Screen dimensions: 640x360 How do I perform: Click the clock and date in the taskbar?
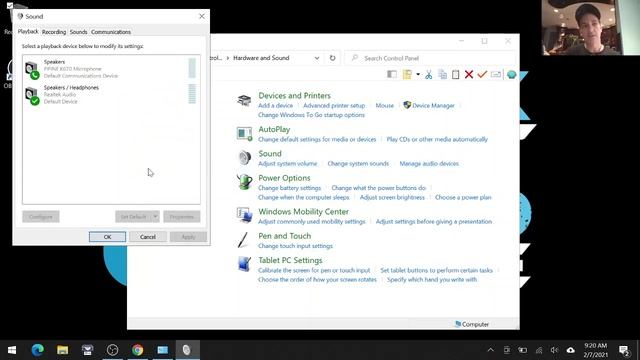click(596, 350)
